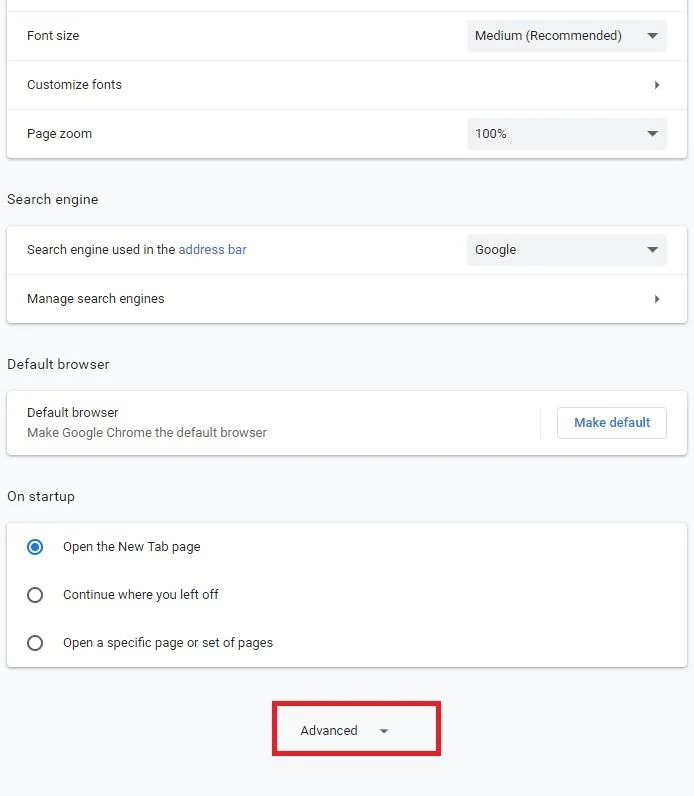
Task: Click the arrow icon beside Customize fonts
Action: (x=657, y=85)
